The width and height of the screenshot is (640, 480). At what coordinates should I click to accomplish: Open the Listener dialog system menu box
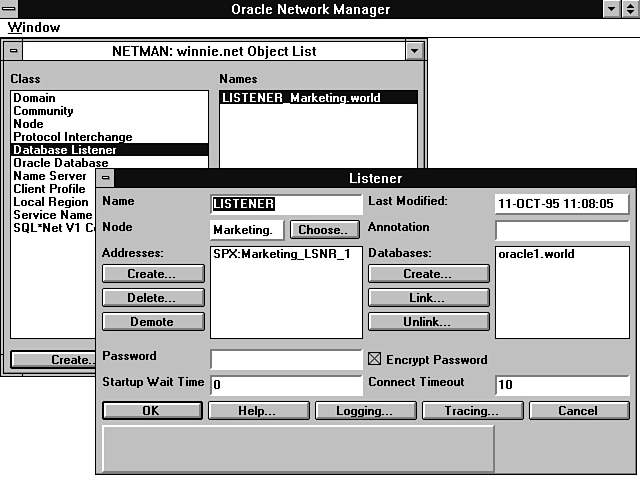107,178
